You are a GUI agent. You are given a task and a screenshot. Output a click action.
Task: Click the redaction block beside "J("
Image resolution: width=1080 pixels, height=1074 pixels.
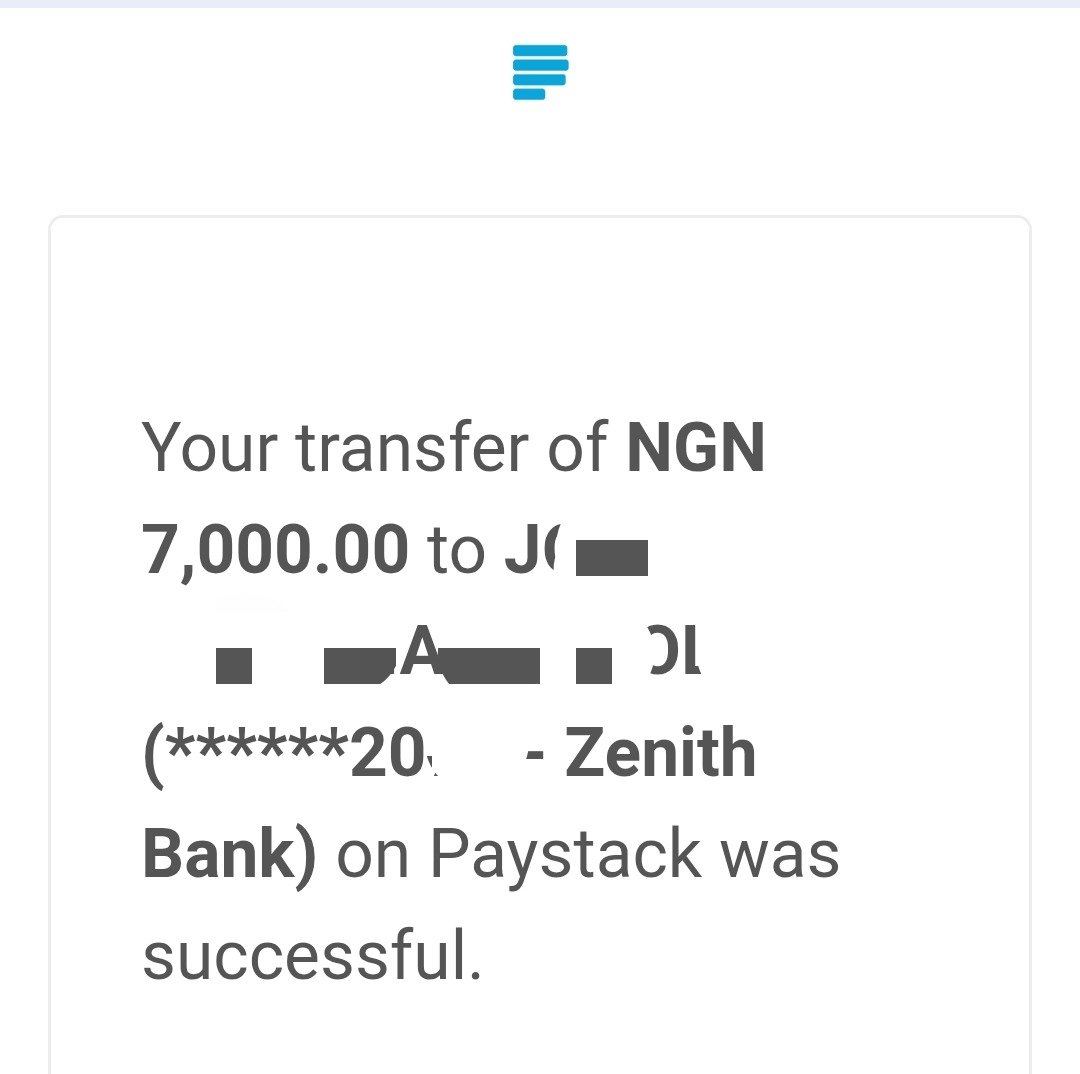click(612, 557)
